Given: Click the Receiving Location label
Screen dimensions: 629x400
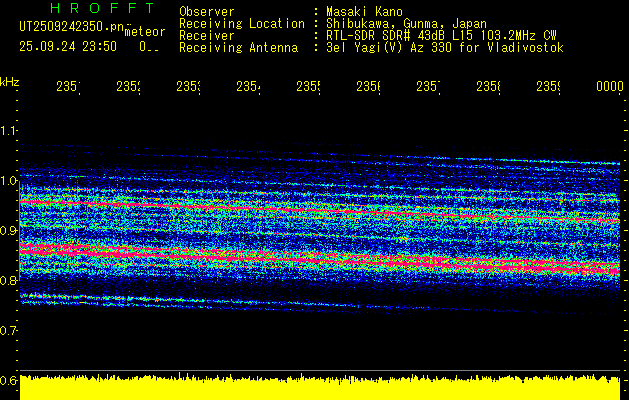Looking at the screenshot, I should click(242, 24).
